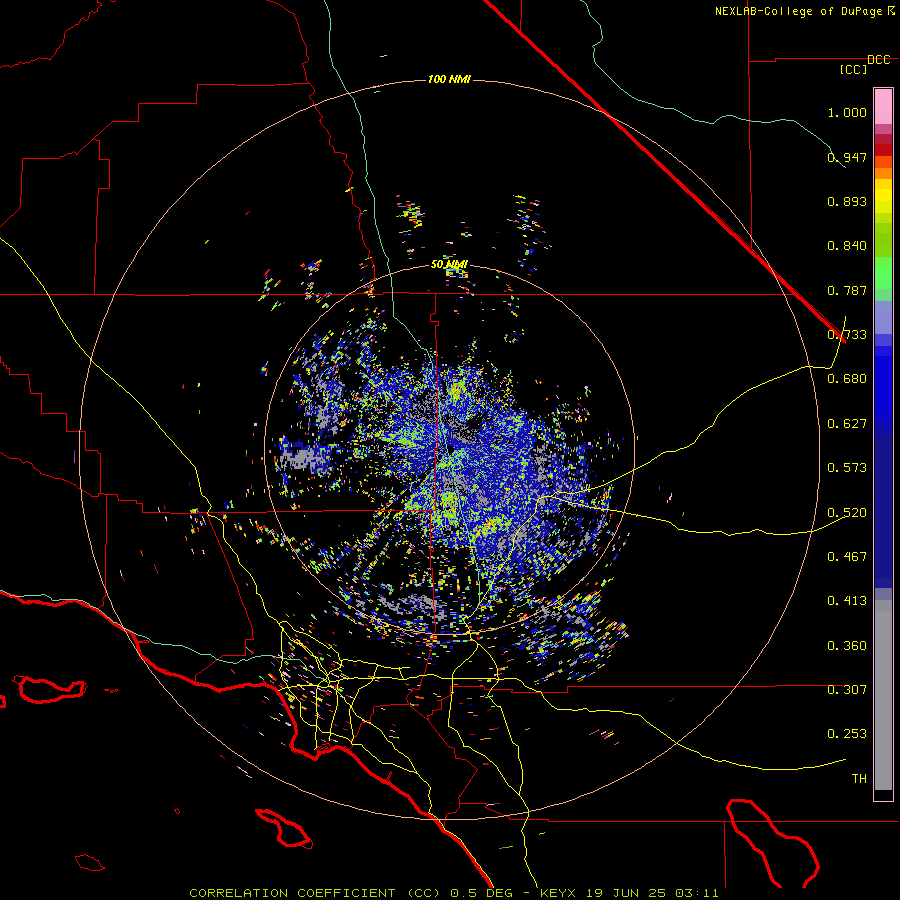Click the 0.787 legend value

pos(847,290)
